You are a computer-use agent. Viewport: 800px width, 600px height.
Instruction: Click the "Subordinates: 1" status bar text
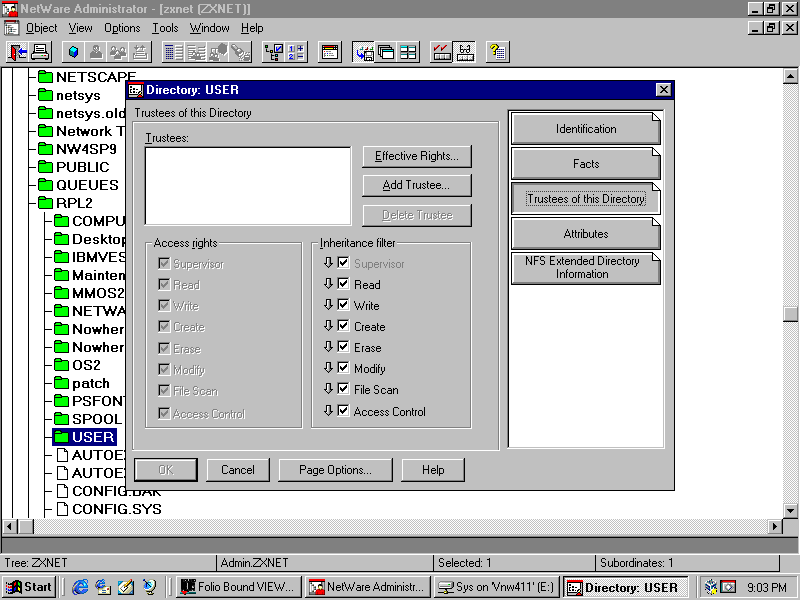point(636,563)
